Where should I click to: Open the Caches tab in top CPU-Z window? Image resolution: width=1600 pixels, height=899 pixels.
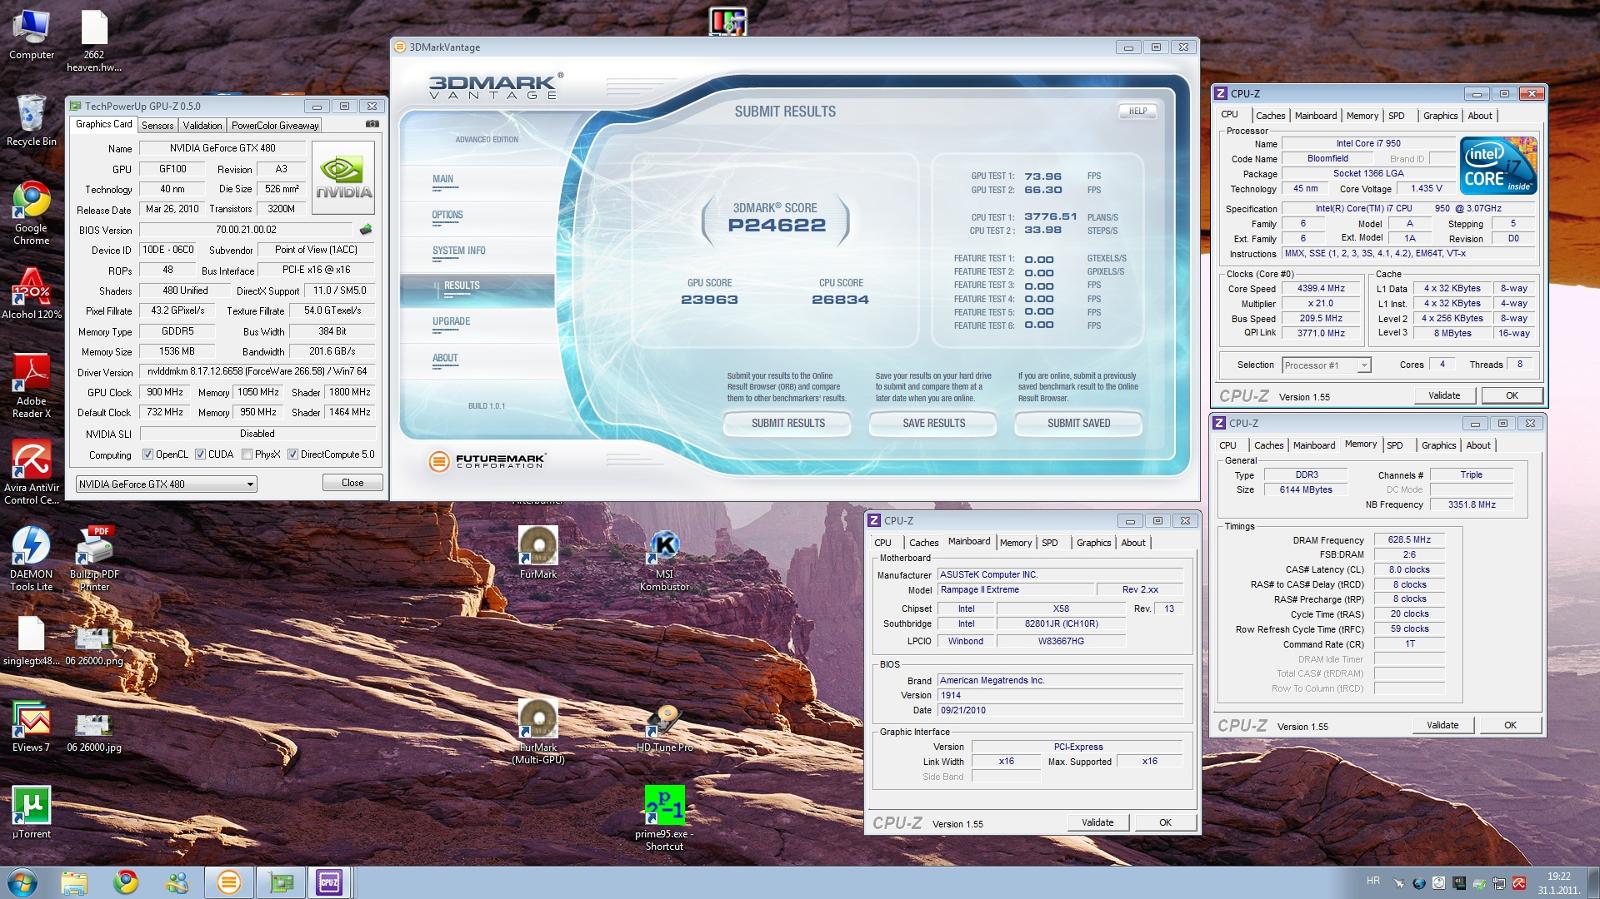pos(1270,116)
